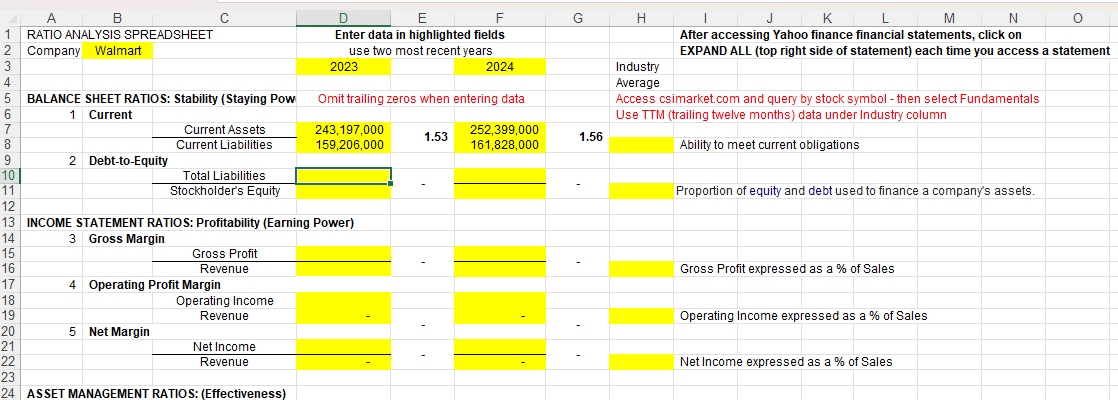
Task: Select column D header
Action: click(343, 17)
